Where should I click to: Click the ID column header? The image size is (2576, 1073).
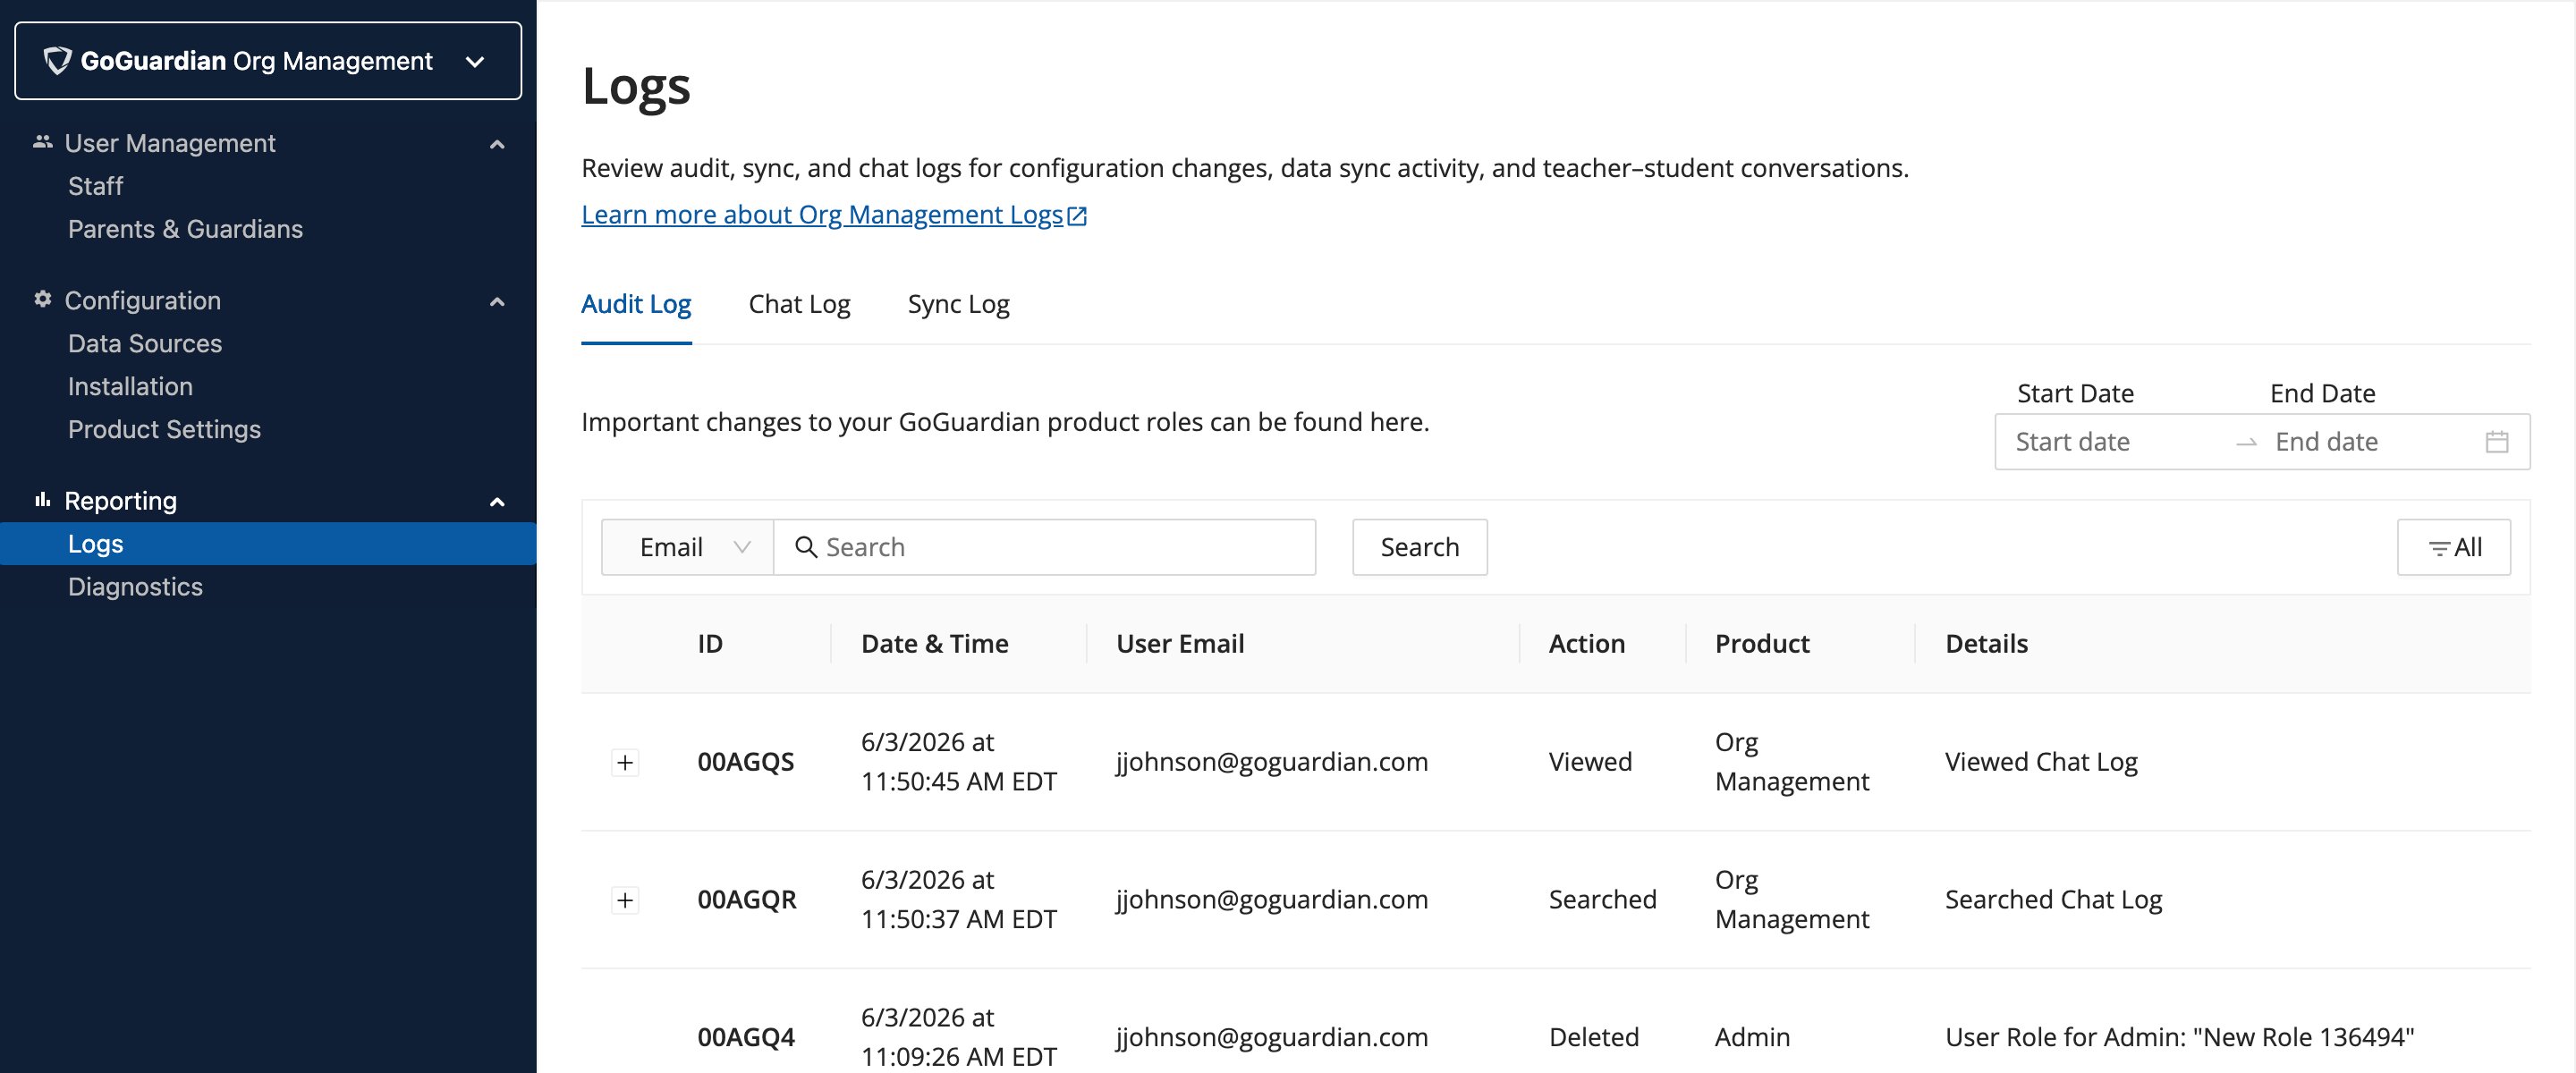[x=710, y=644]
